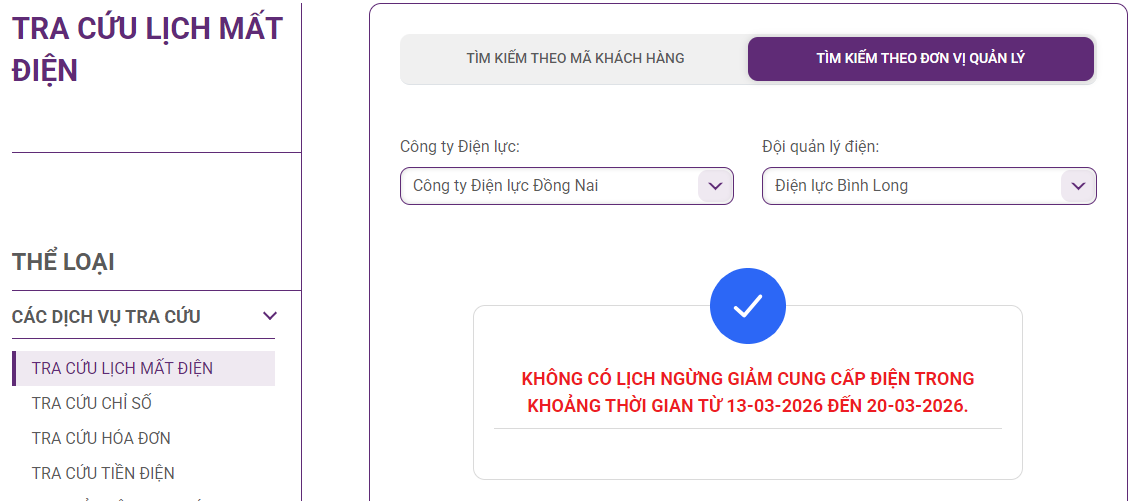Navigate to TRA CỨU TIỀN ĐIỆN
This screenshot has height=501, width=1136.
(103, 473)
